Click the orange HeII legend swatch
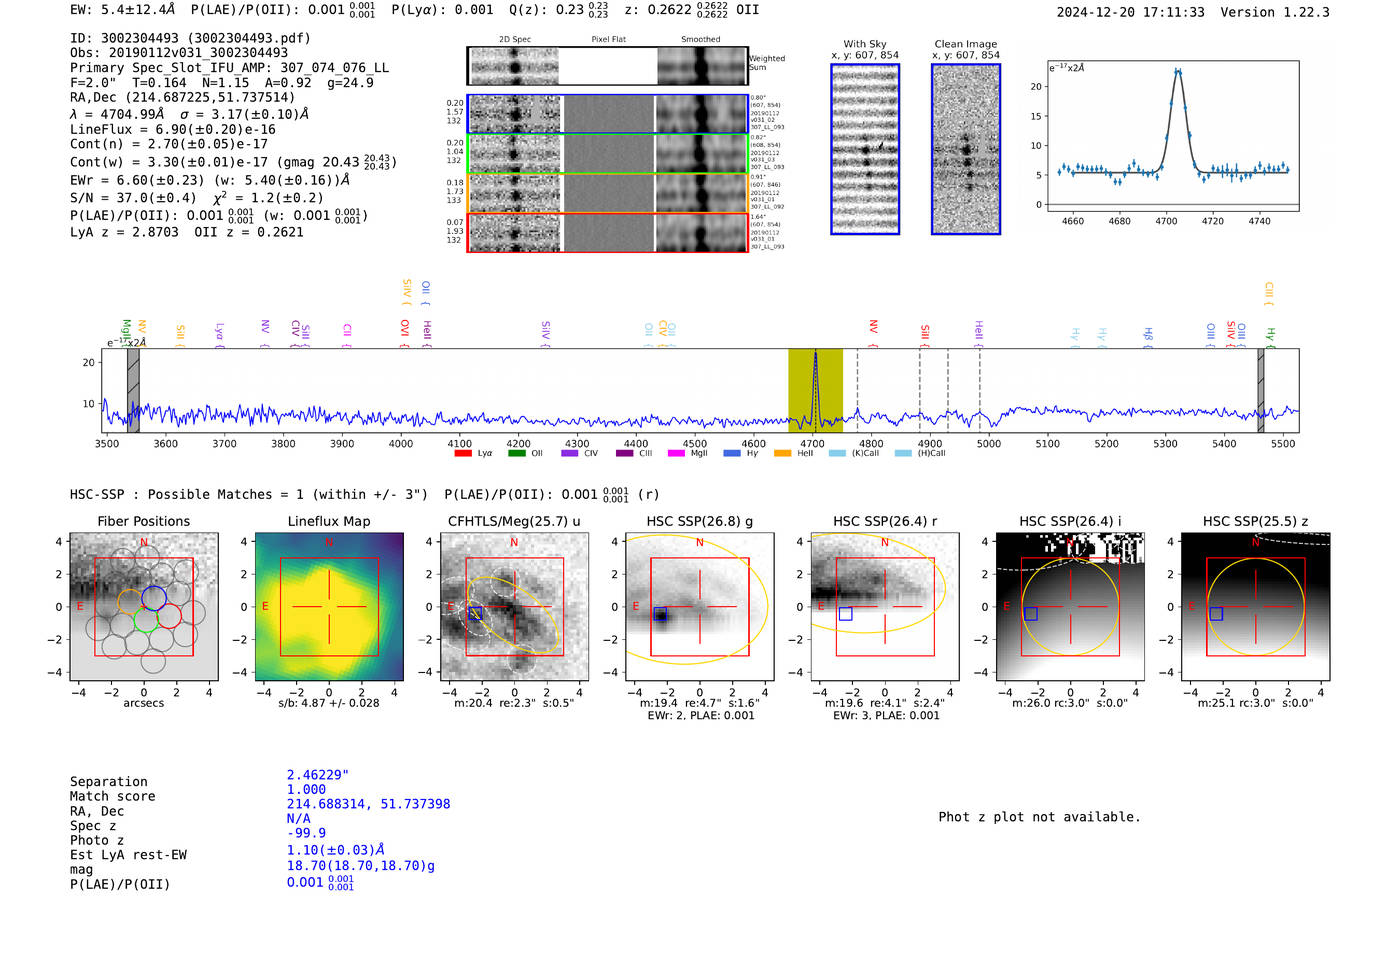The width and height of the screenshot is (1400, 953). click(x=782, y=453)
